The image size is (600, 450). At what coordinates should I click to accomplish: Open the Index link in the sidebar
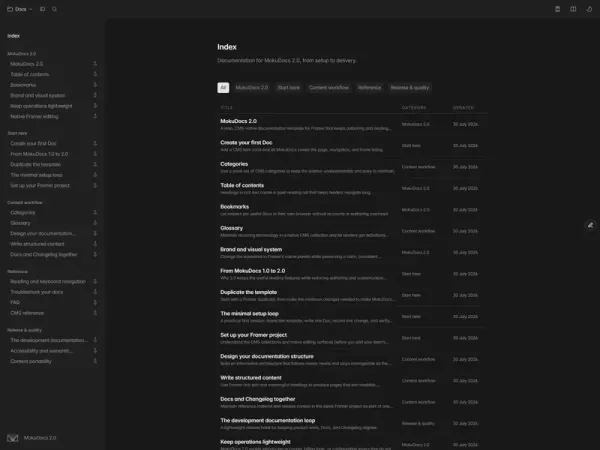[x=13, y=36]
